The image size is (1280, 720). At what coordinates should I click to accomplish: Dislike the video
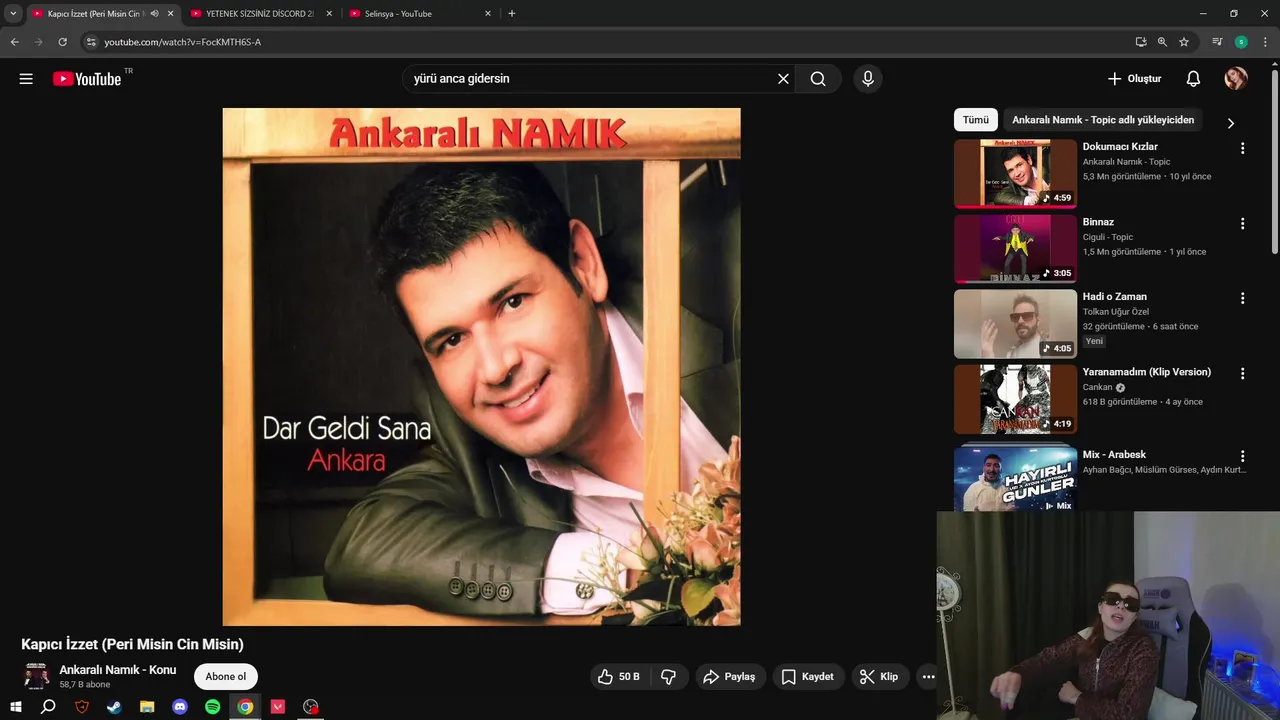pyautogui.click(x=668, y=677)
